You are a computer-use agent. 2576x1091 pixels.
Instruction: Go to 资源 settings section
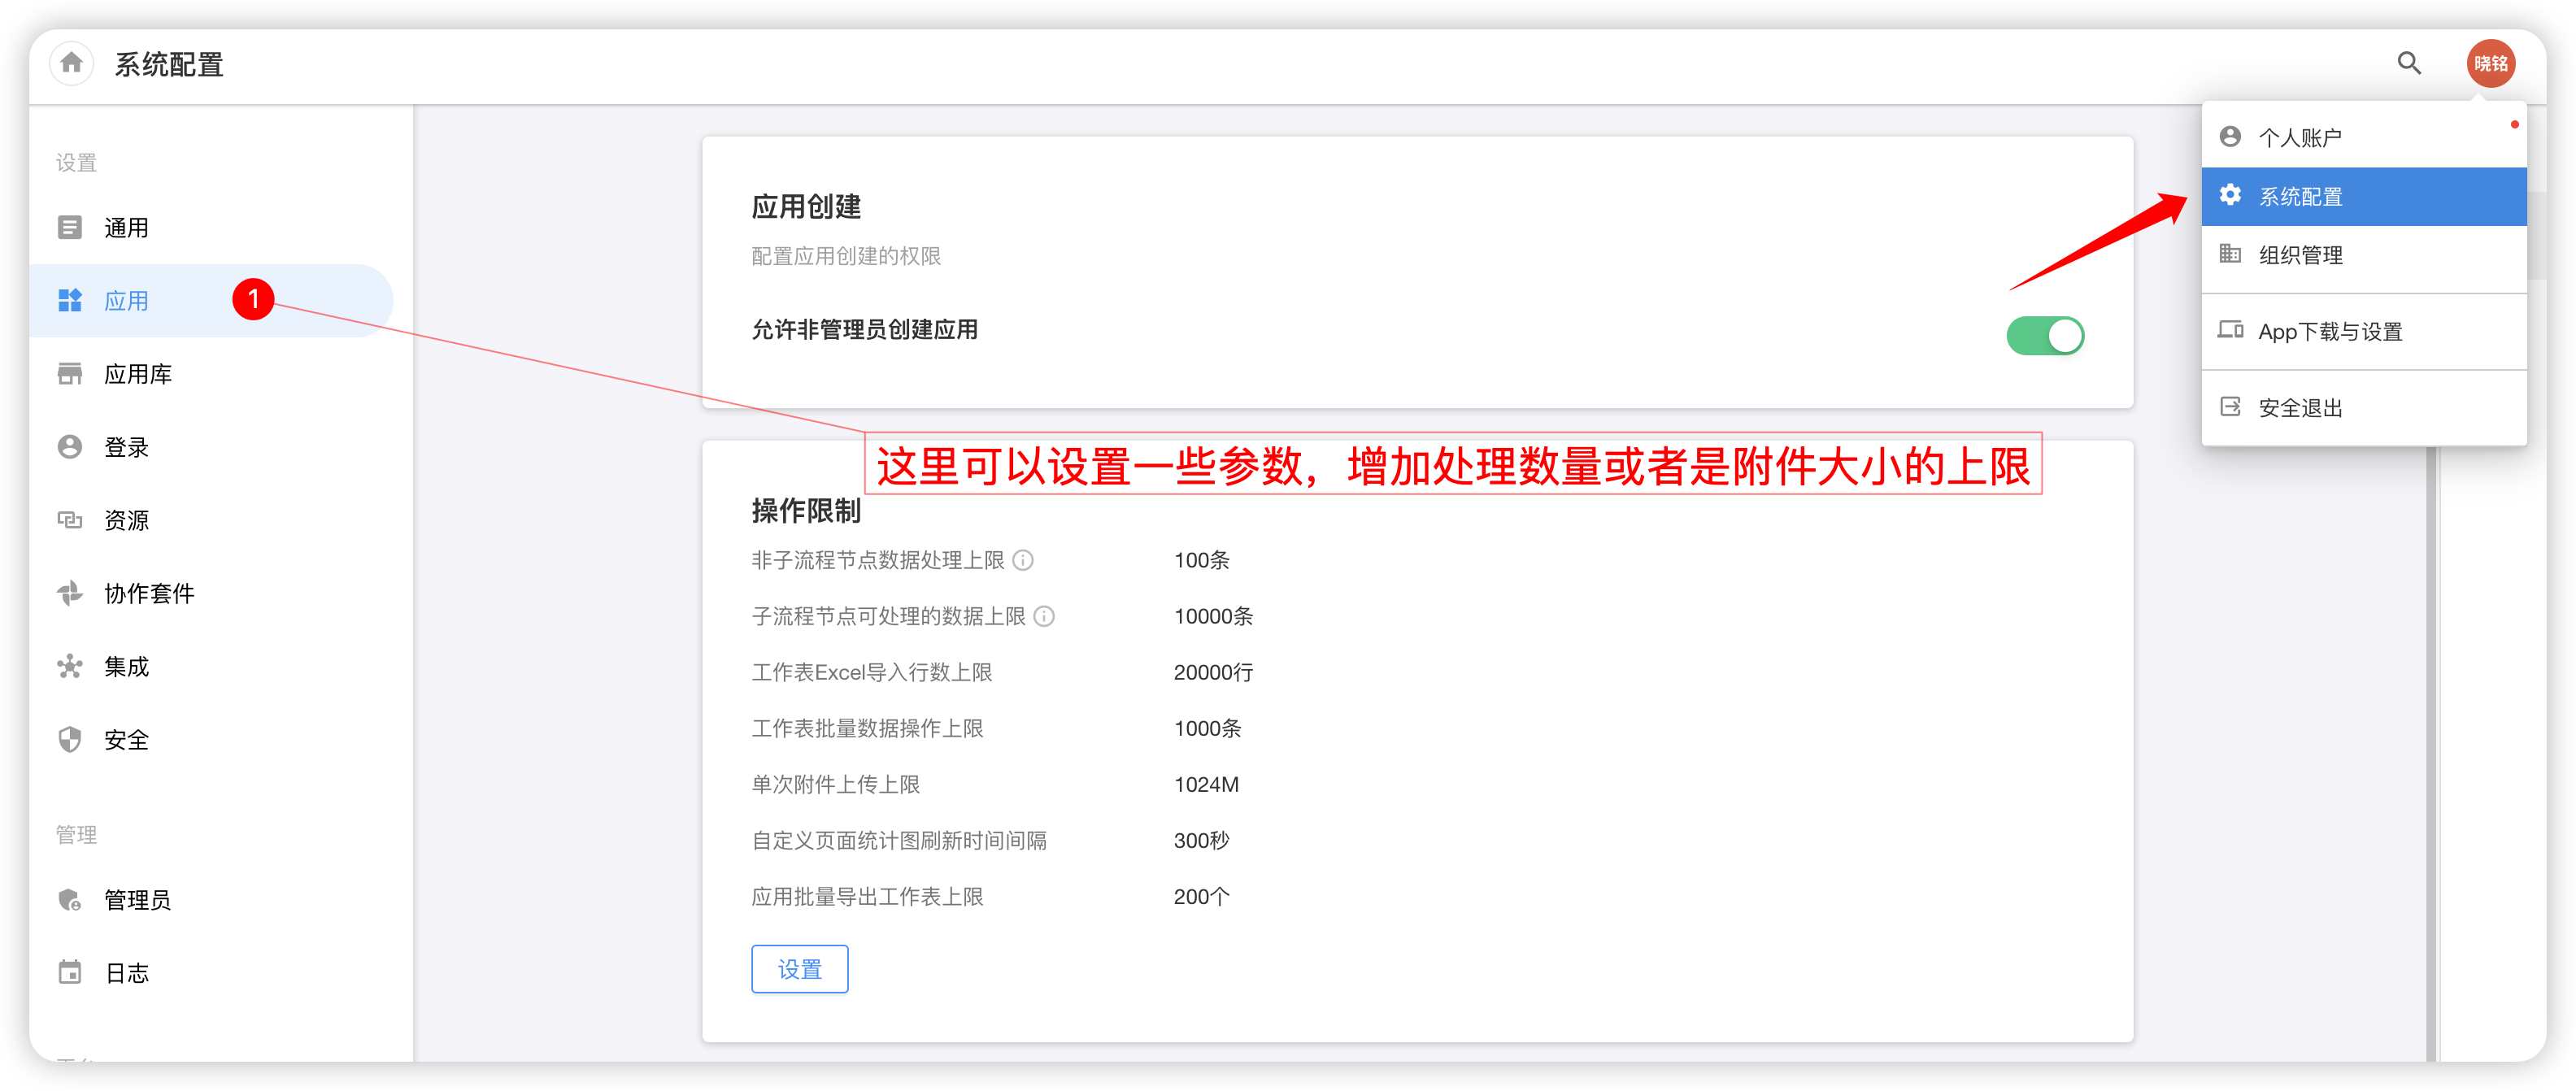126,520
